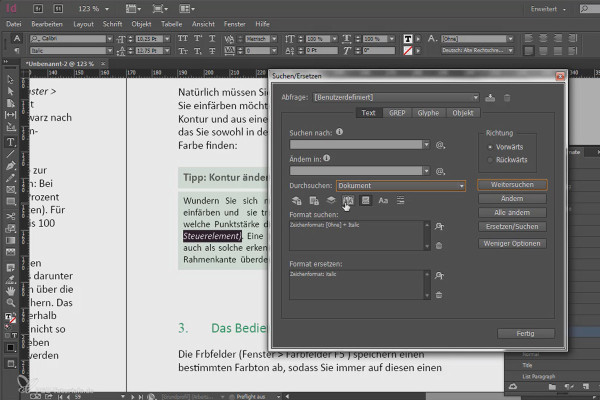Select the Page tool

(10, 103)
